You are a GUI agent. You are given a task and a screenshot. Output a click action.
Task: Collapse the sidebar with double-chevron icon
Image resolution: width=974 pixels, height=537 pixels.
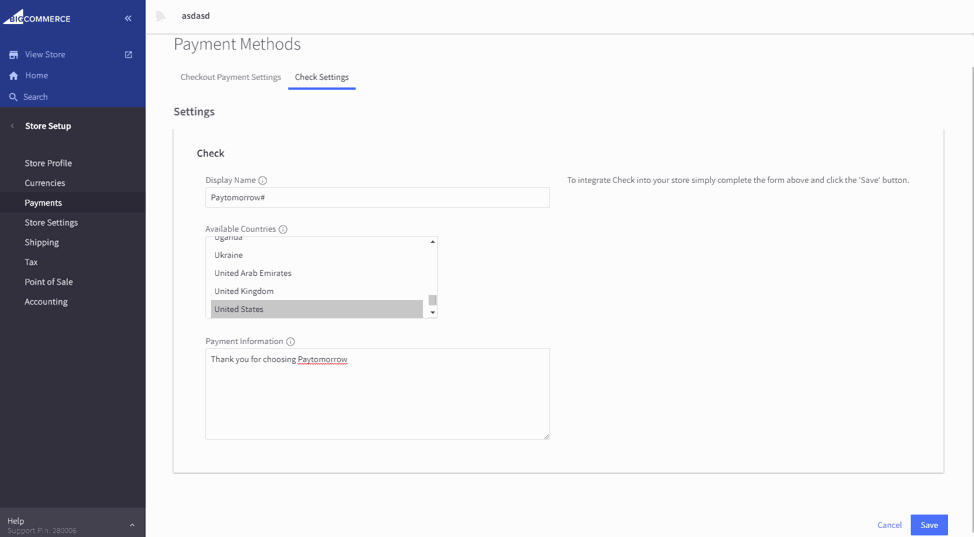click(128, 18)
